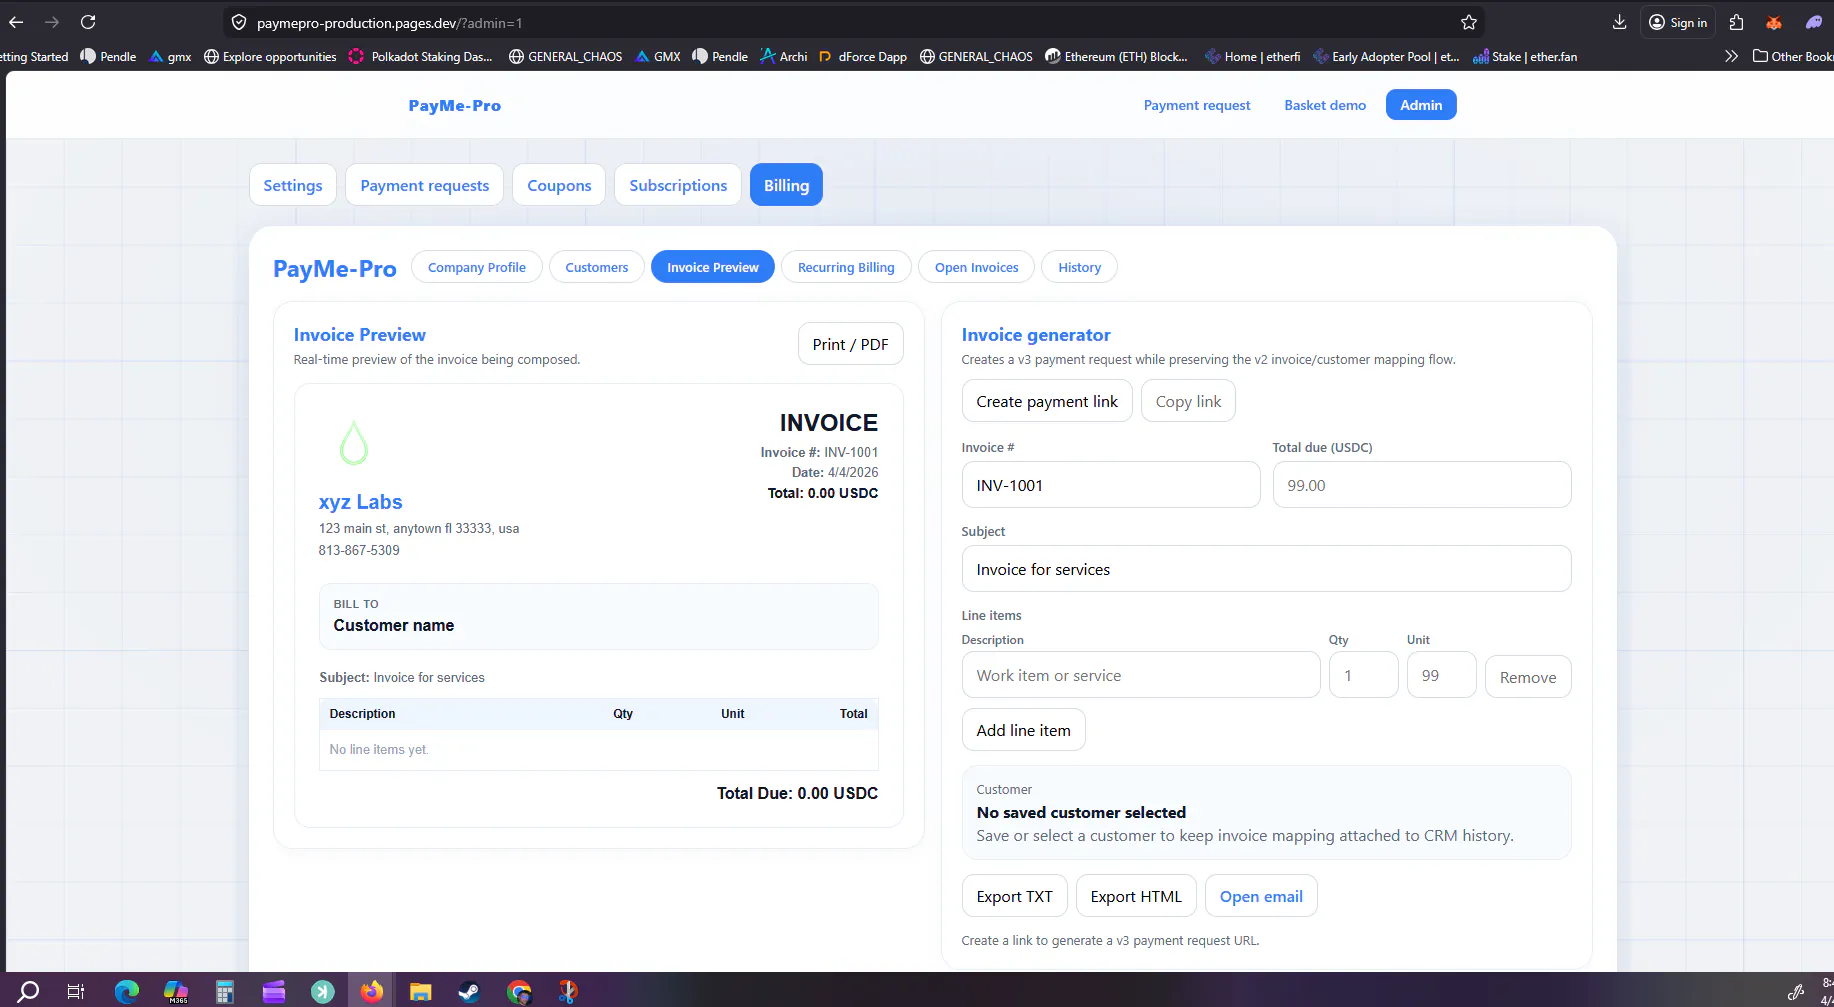Viewport: 1834px width, 1007px height.
Task: Open Google Chrome from the taskbar
Action: coord(519,991)
